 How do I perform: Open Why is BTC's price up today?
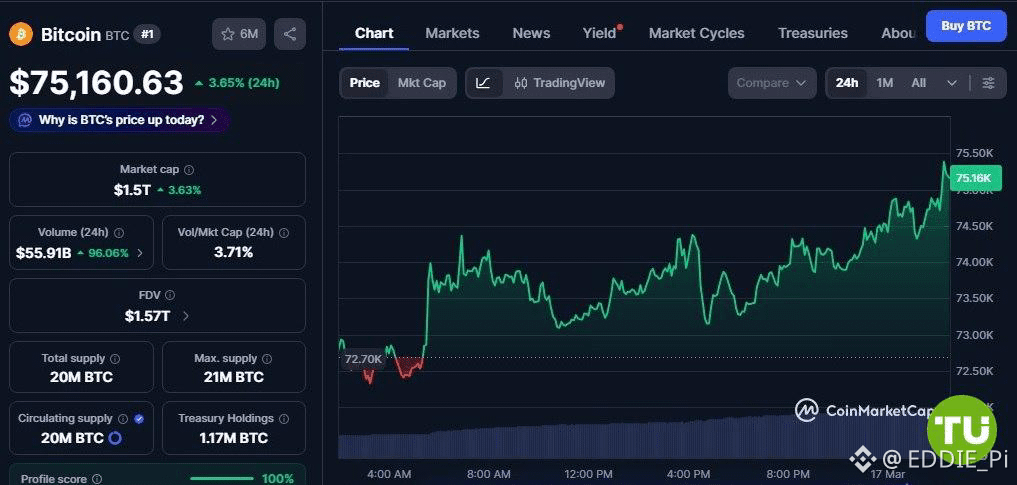120,120
